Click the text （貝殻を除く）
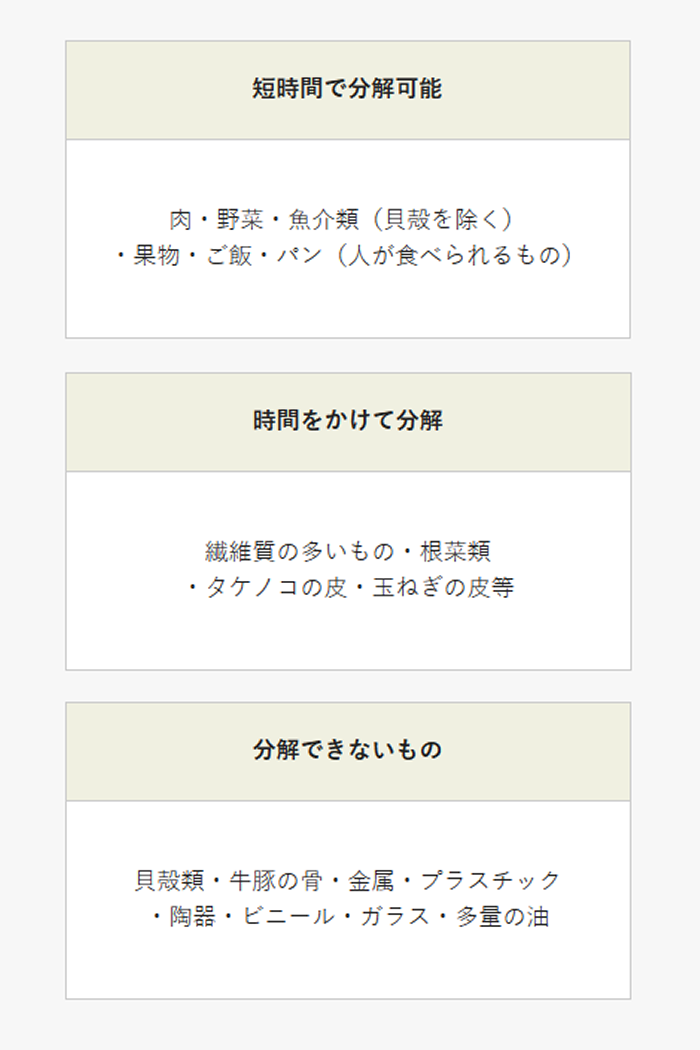Viewport: 700px width, 1050px height. pos(442,220)
